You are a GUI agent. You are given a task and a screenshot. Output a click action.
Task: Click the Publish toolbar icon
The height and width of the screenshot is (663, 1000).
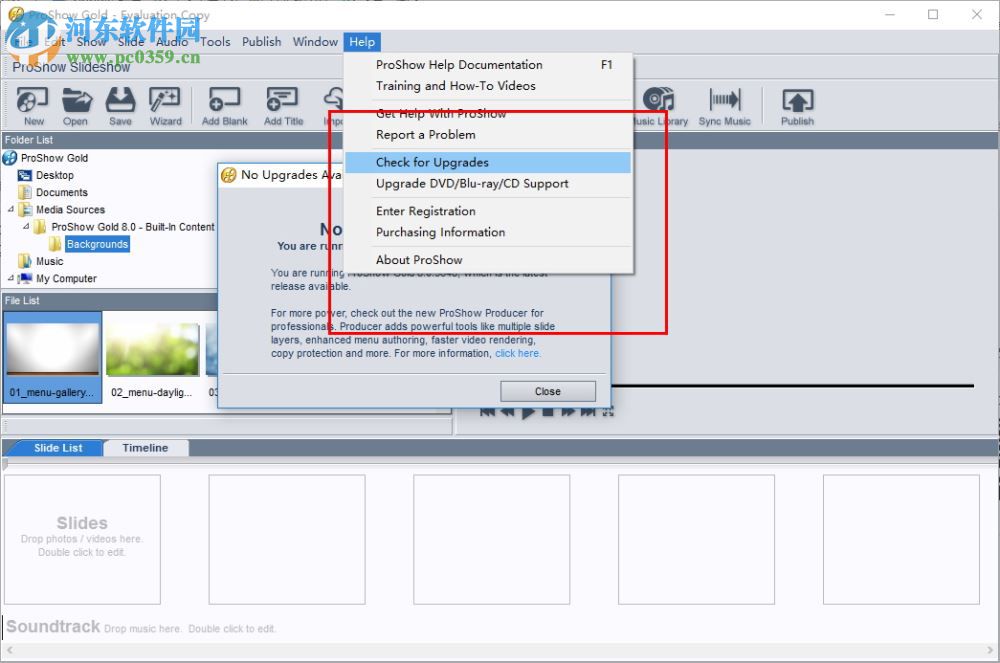coord(797,106)
